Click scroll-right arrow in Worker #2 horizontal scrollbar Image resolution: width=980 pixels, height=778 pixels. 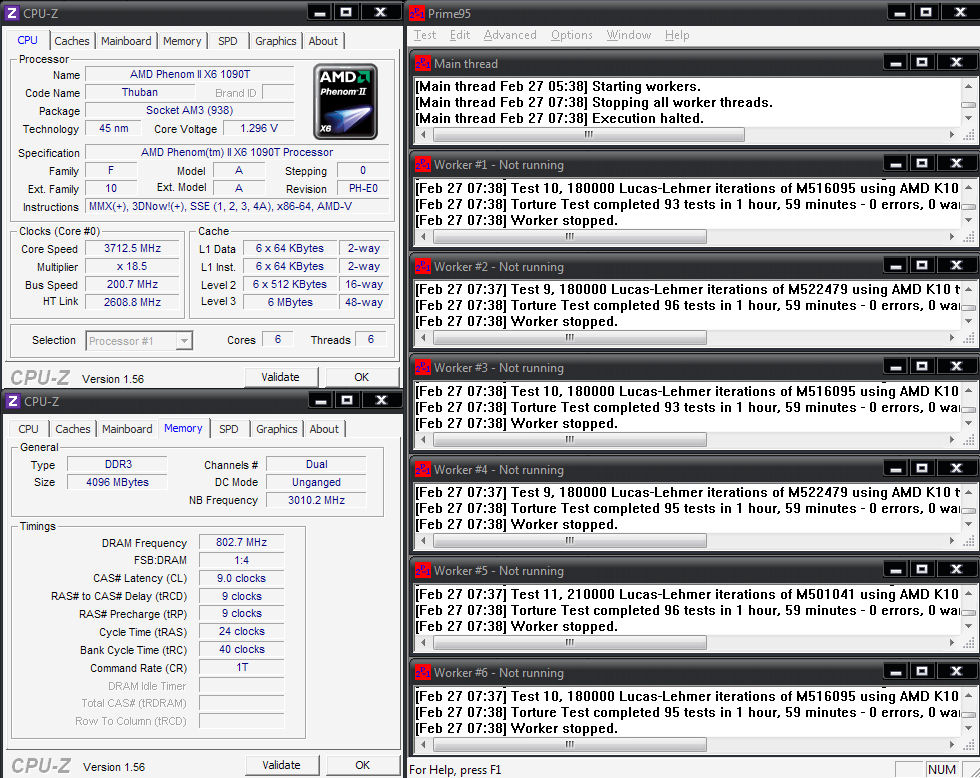(x=952, y=337)
